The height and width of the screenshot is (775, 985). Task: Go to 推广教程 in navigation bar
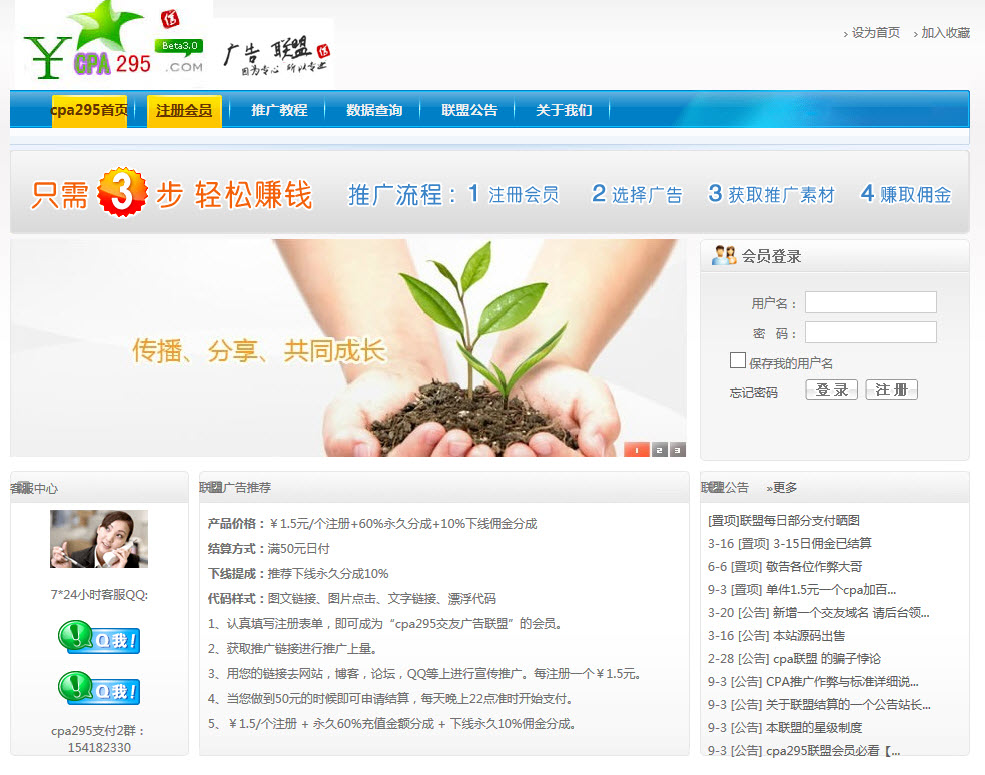[x=279, y=110]
